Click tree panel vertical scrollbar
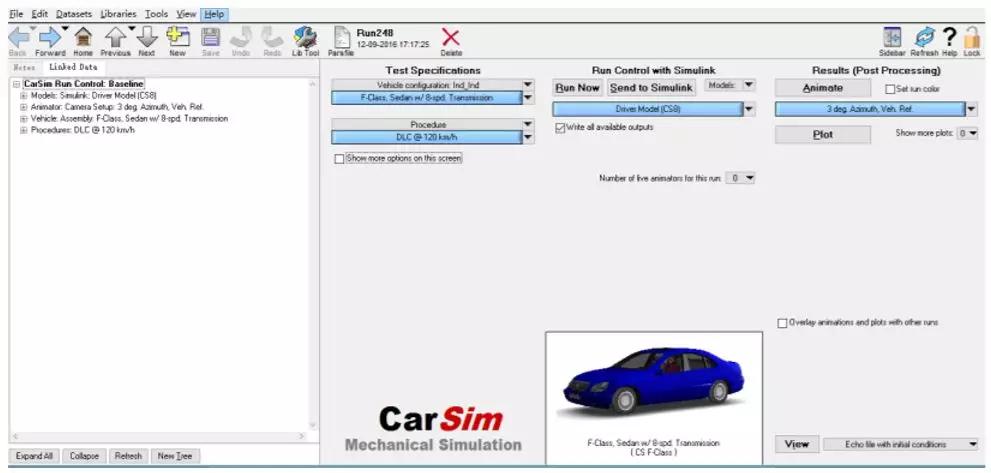Screen dimensions: 991x473 point(312,255)
